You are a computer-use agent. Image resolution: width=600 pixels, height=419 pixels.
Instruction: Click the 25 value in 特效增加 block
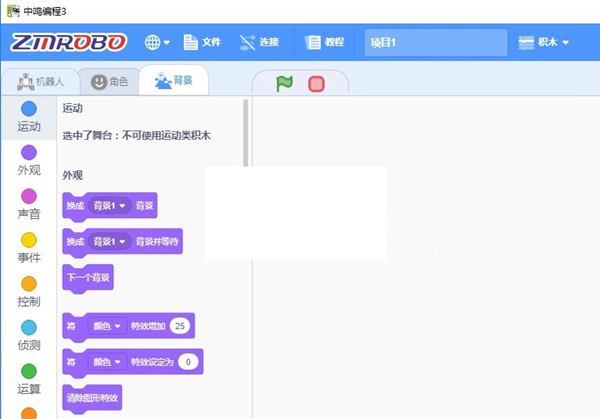coord(180,326)
